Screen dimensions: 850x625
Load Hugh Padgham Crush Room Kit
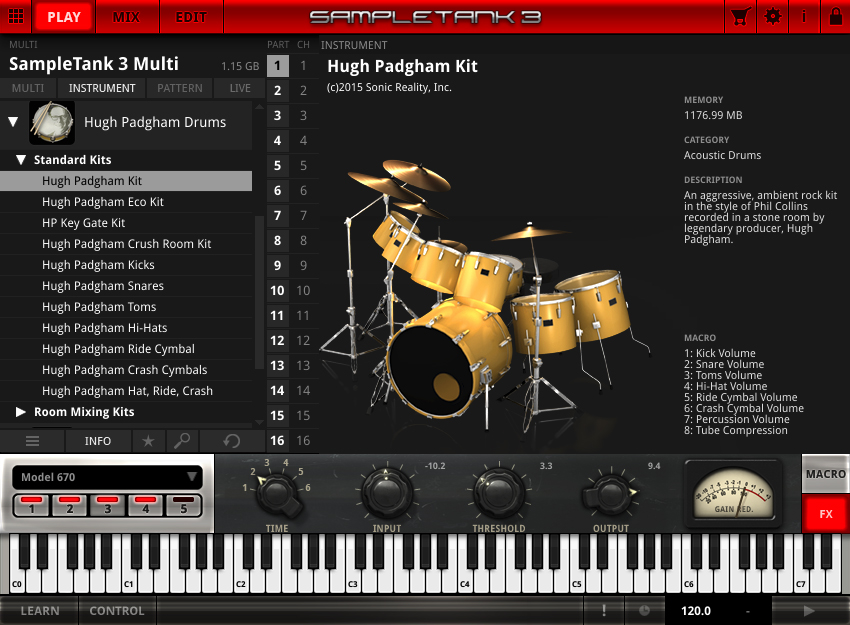tap(126, 244)
